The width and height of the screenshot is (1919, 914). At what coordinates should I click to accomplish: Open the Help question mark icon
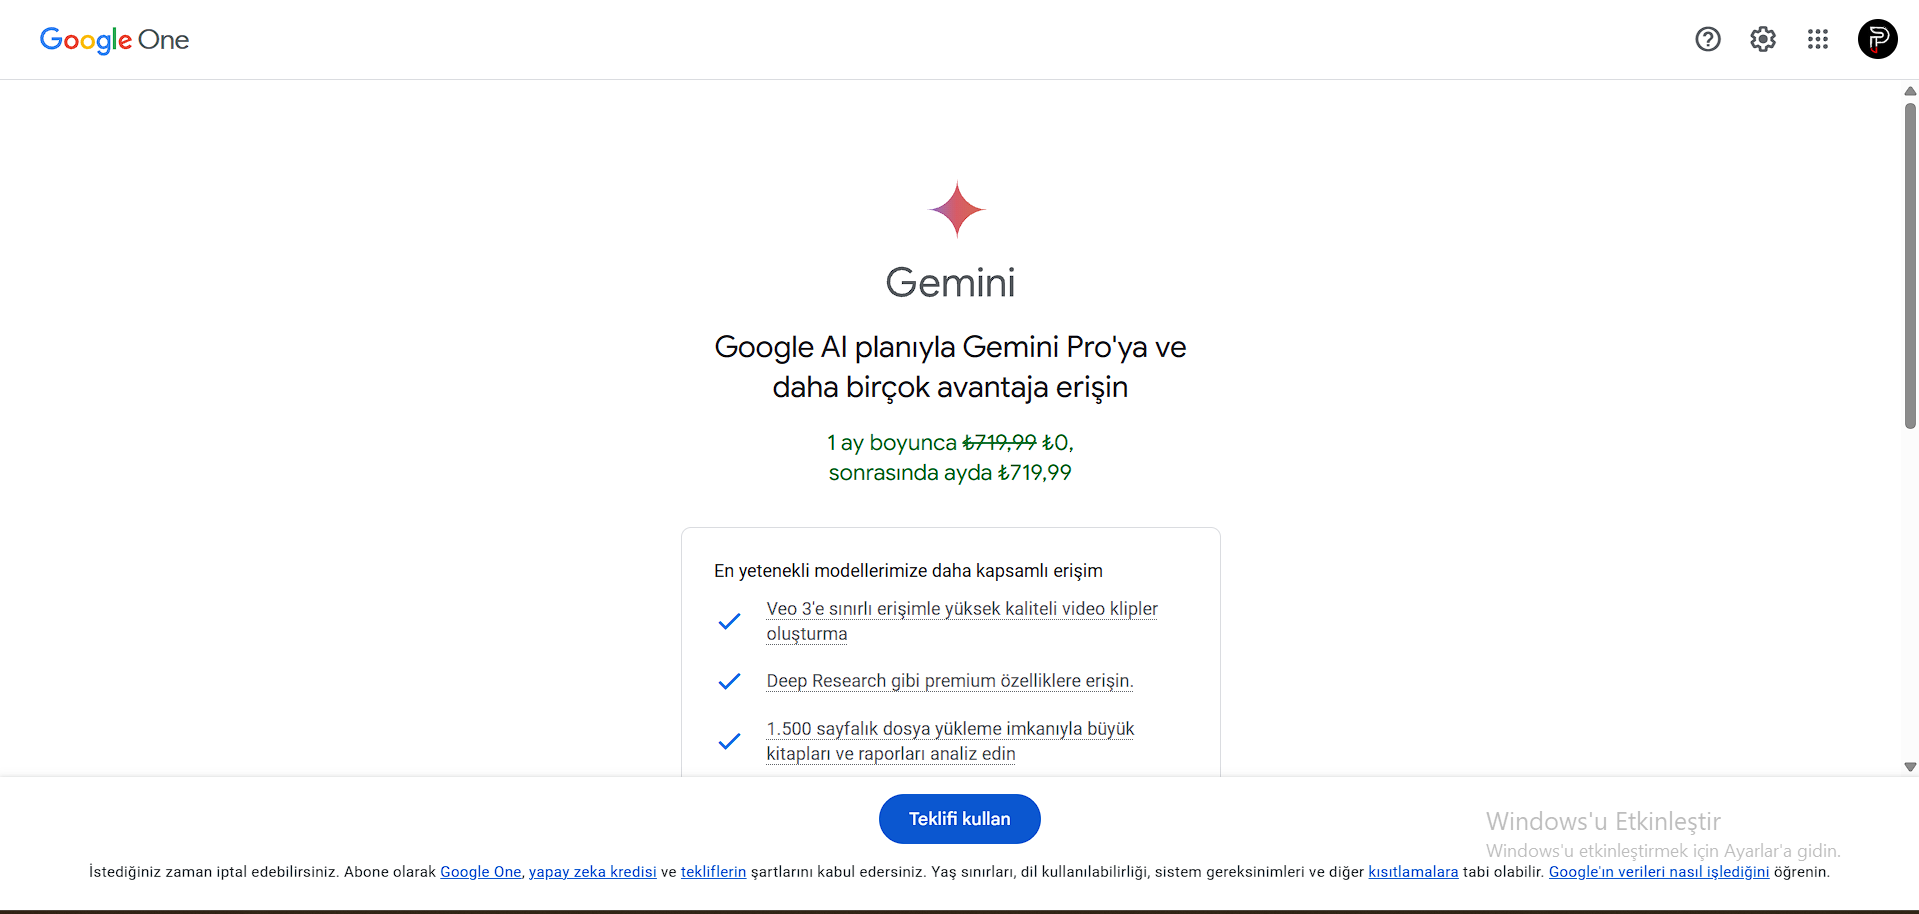click(1708, 39)
